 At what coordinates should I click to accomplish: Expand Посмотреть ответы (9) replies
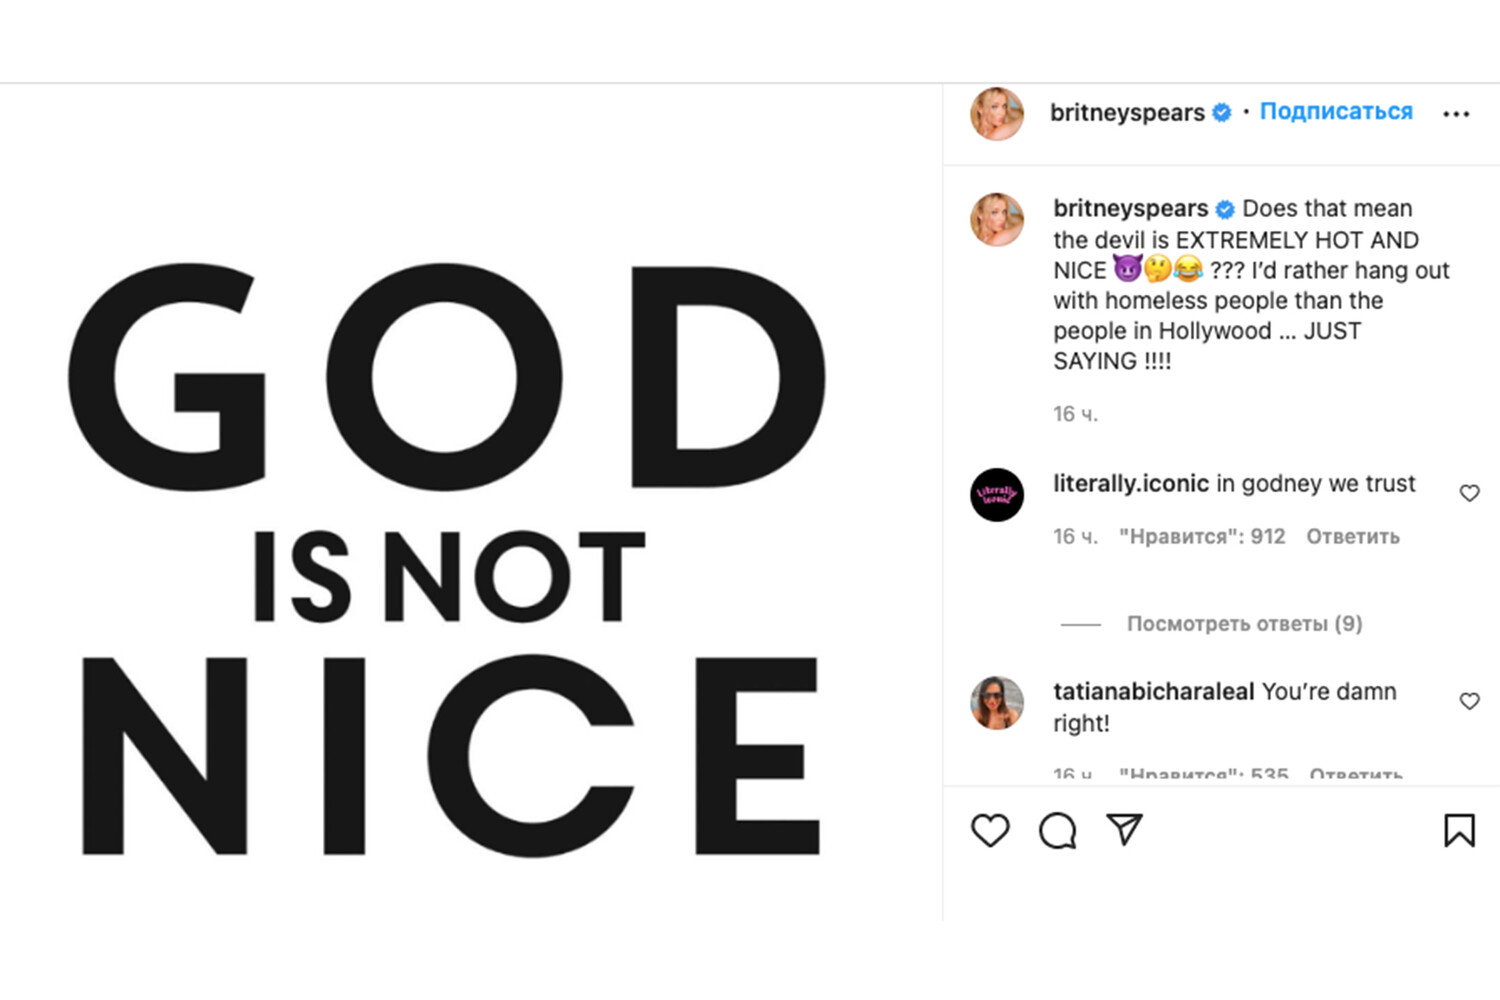(x=1244, y=624)
